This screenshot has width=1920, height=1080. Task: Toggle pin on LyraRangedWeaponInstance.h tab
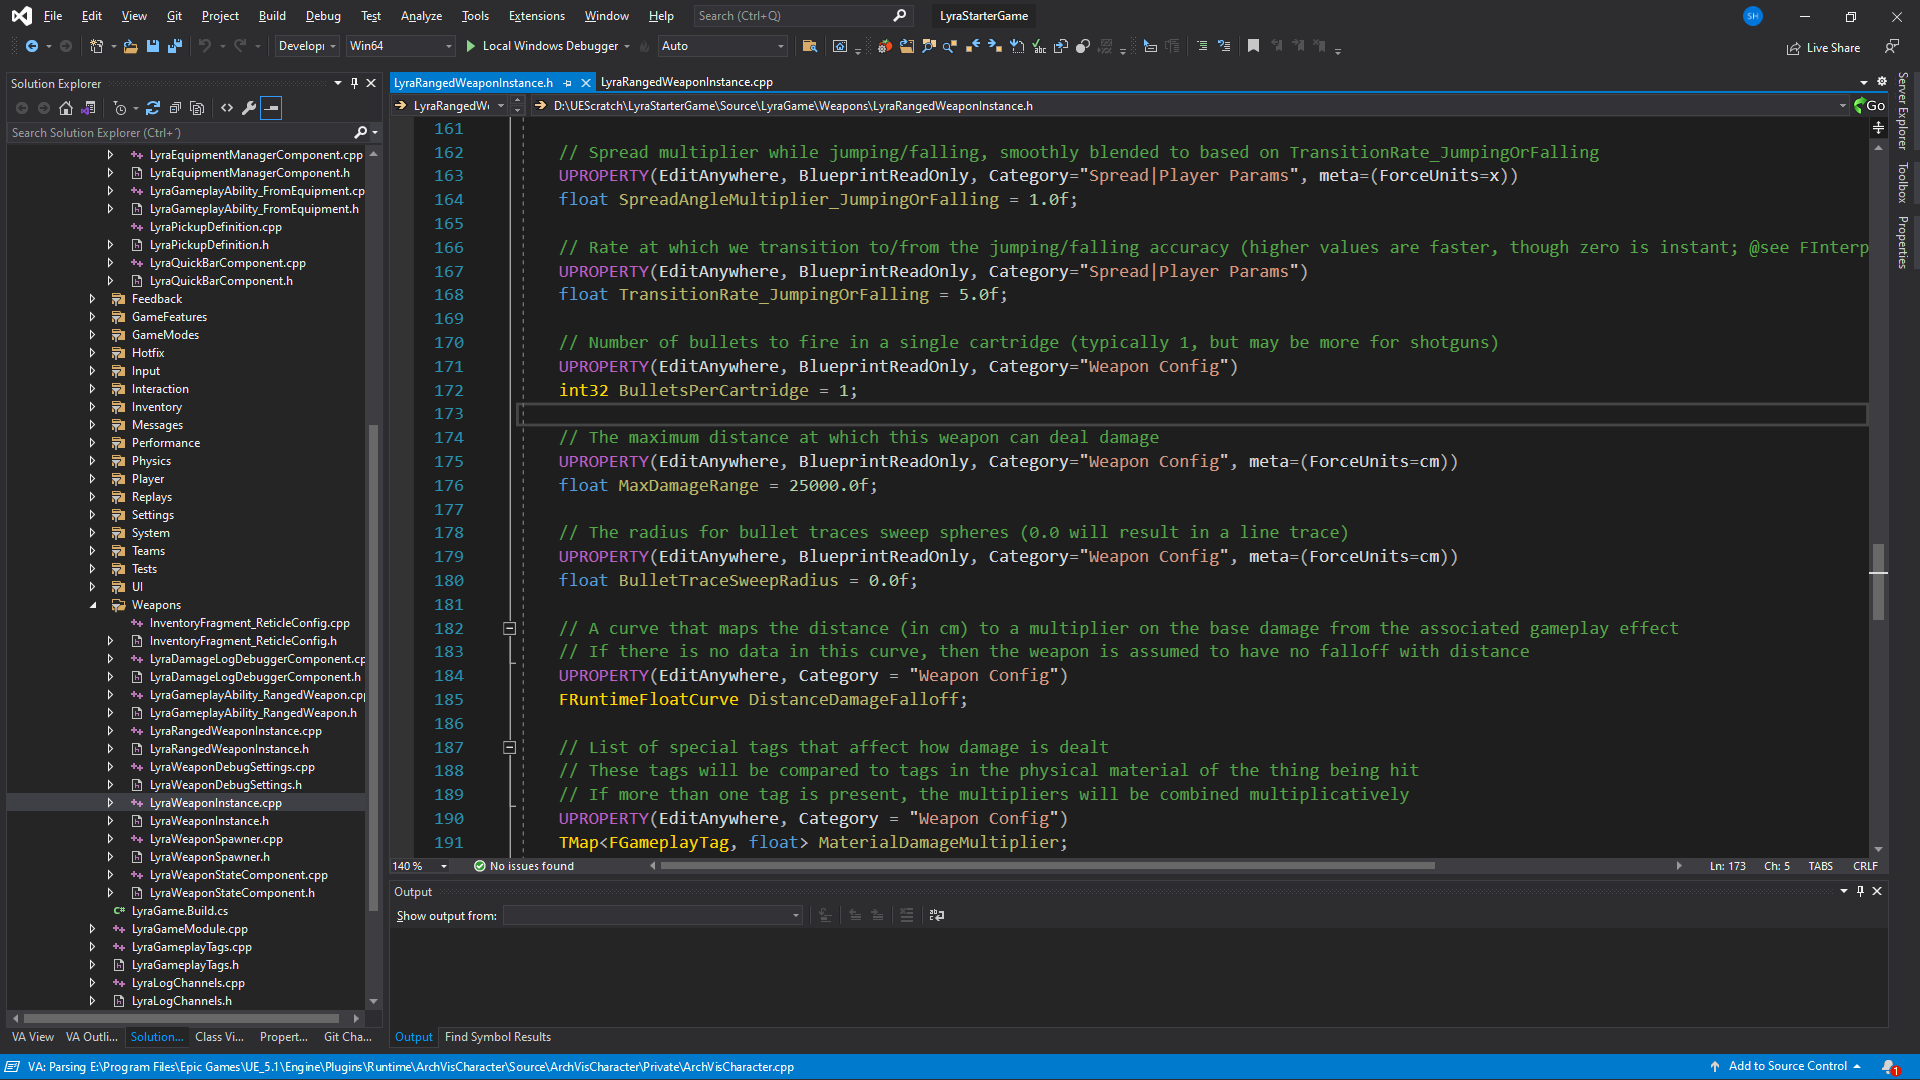tap(568, 83)
